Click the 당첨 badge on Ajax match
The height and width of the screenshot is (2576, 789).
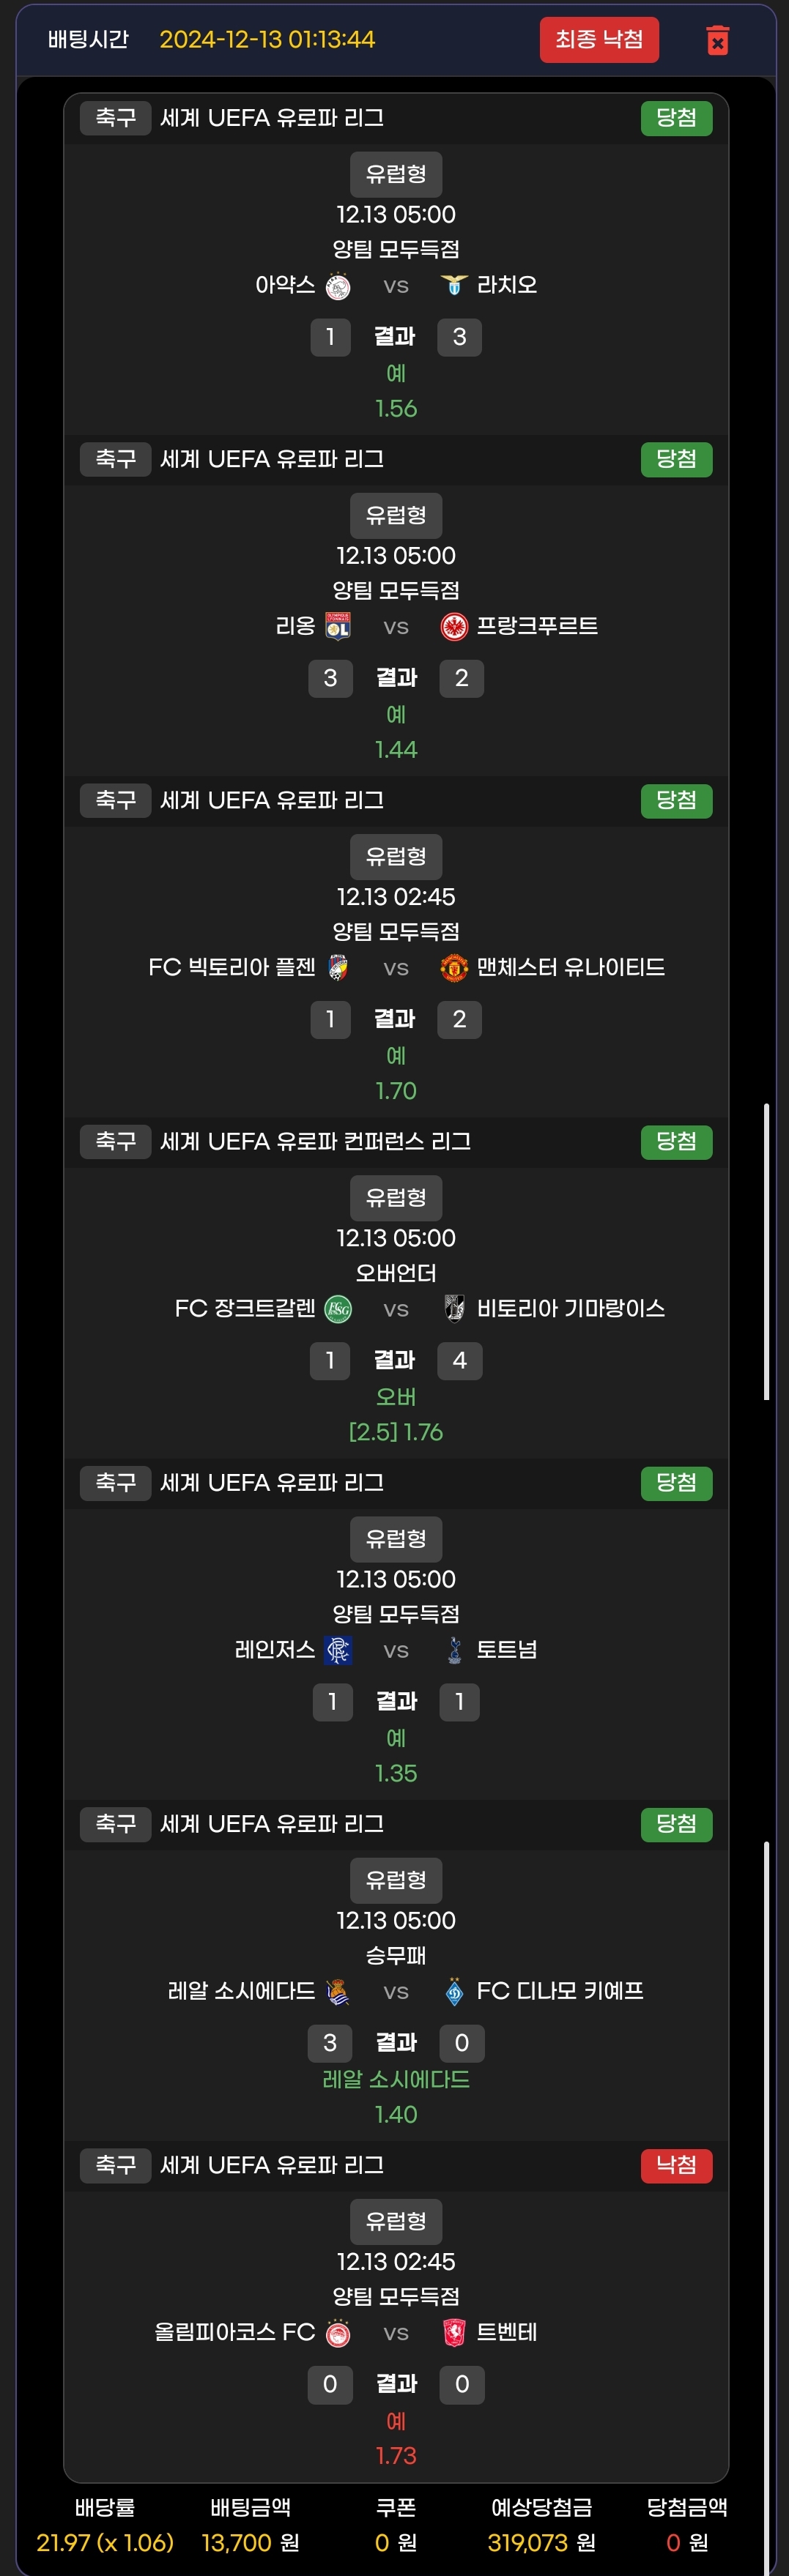coord(676,118)
